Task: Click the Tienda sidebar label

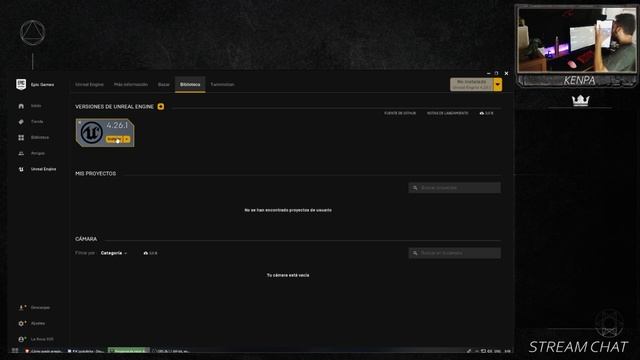Action: (37, 122)
